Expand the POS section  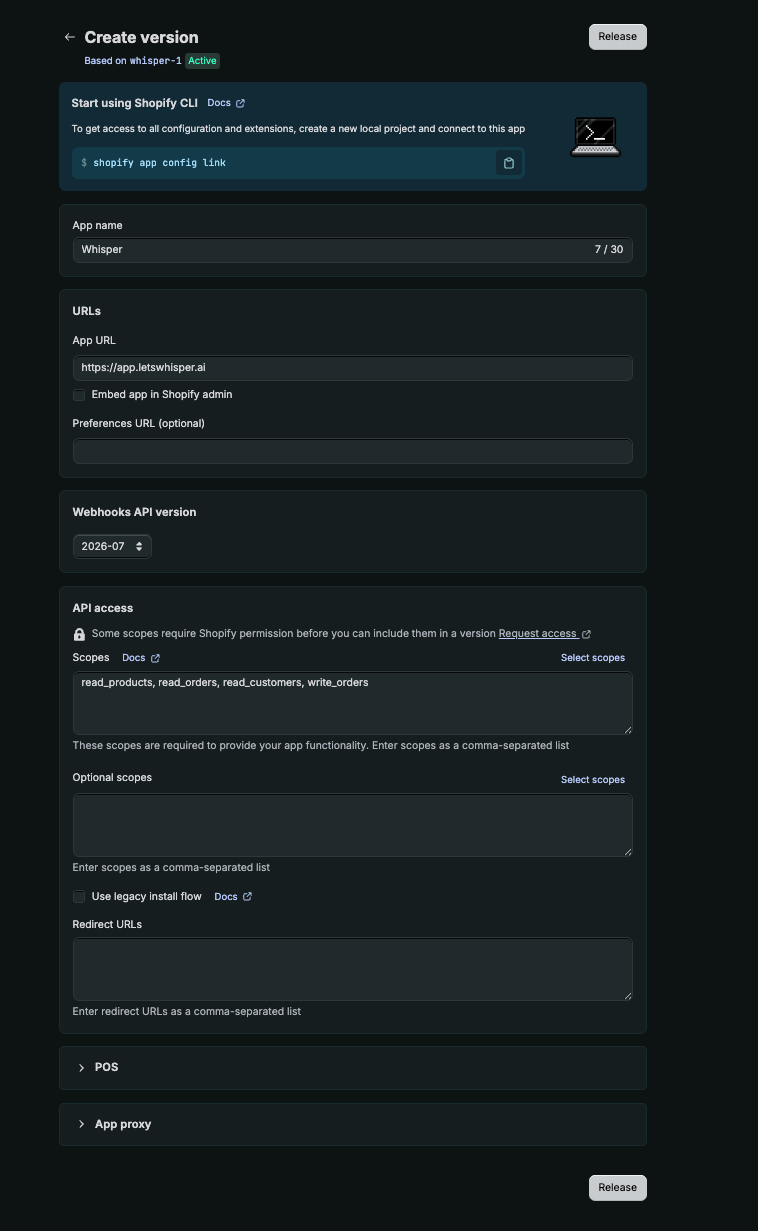pyautogui.click(x=353, y=1068)
